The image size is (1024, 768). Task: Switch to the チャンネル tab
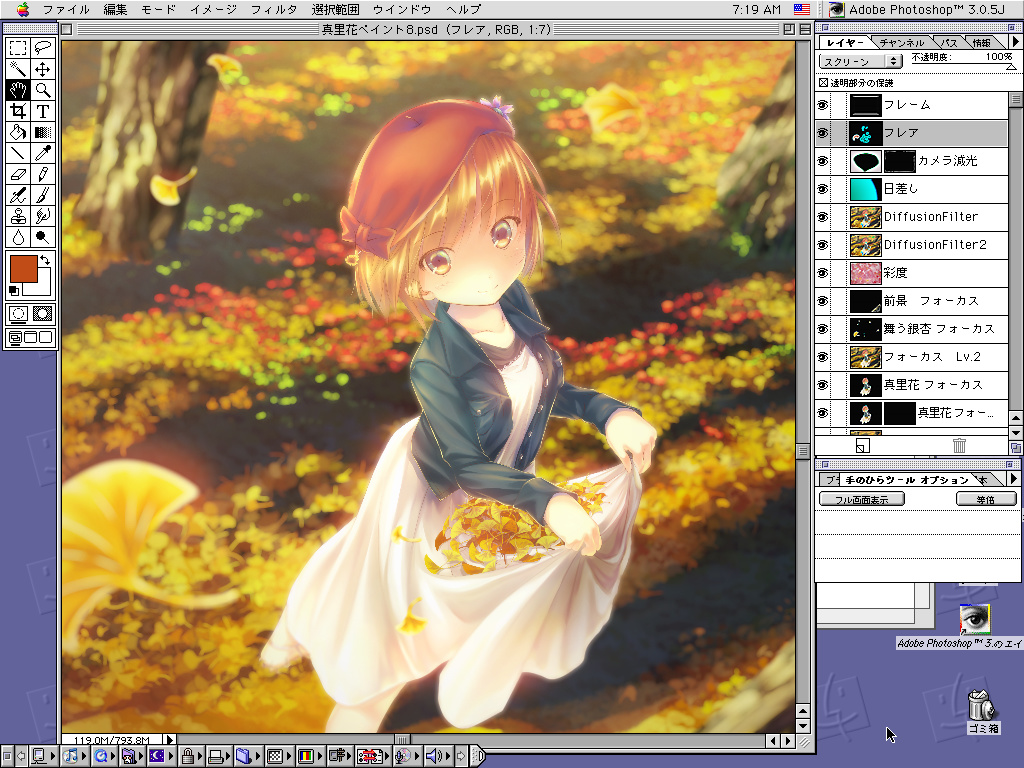pos(903,43)
